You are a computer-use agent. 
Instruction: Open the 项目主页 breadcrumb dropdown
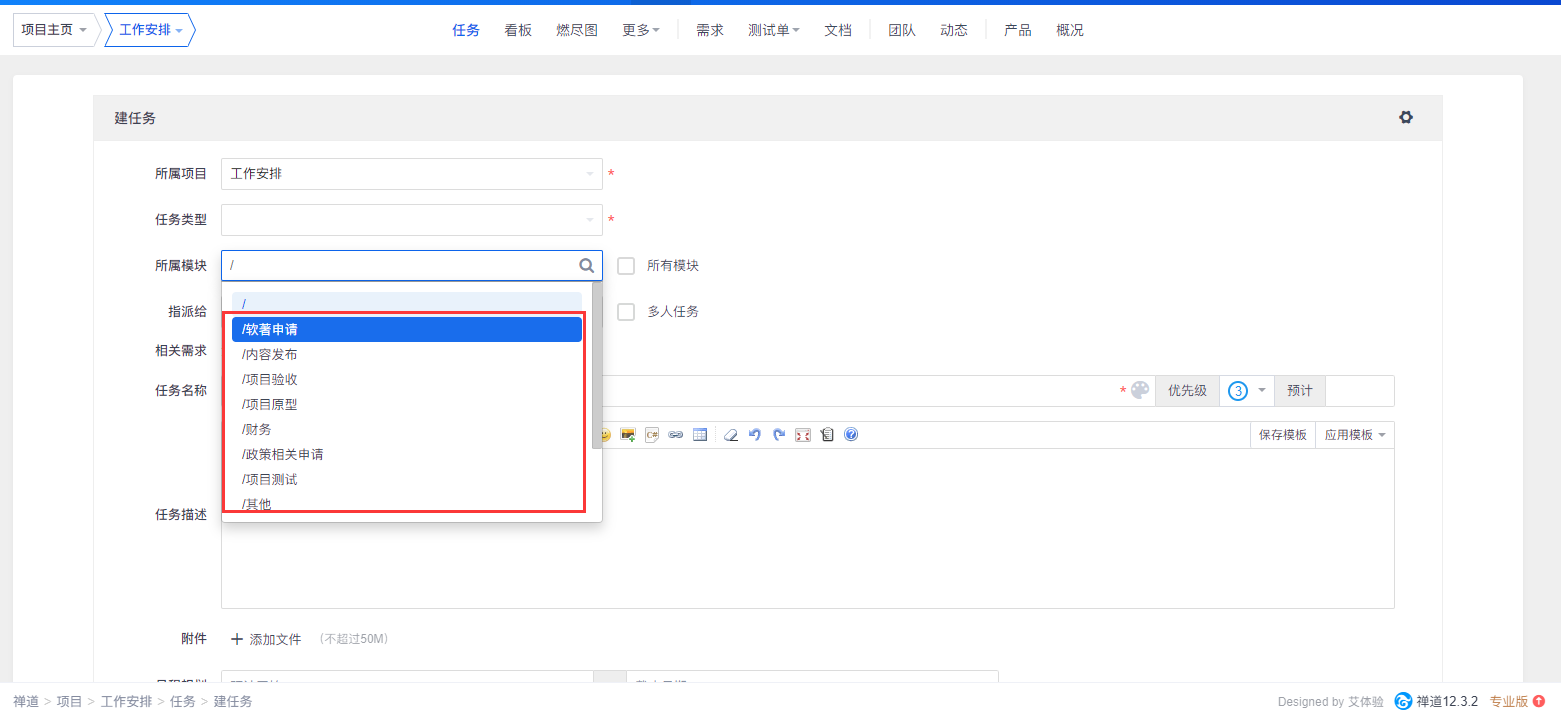click(x=54, y=30)
